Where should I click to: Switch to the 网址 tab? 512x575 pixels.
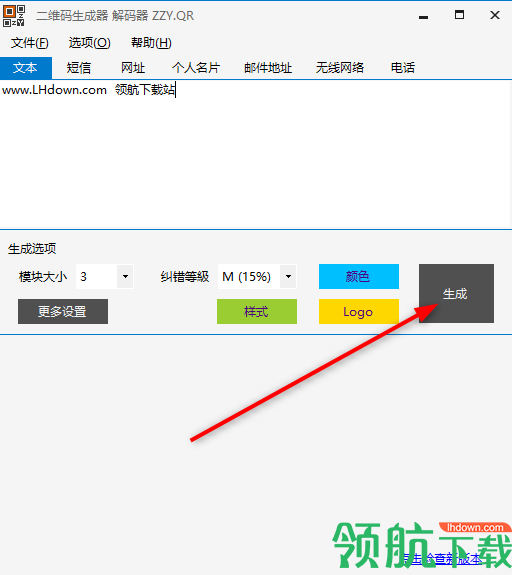coord(133,68)
